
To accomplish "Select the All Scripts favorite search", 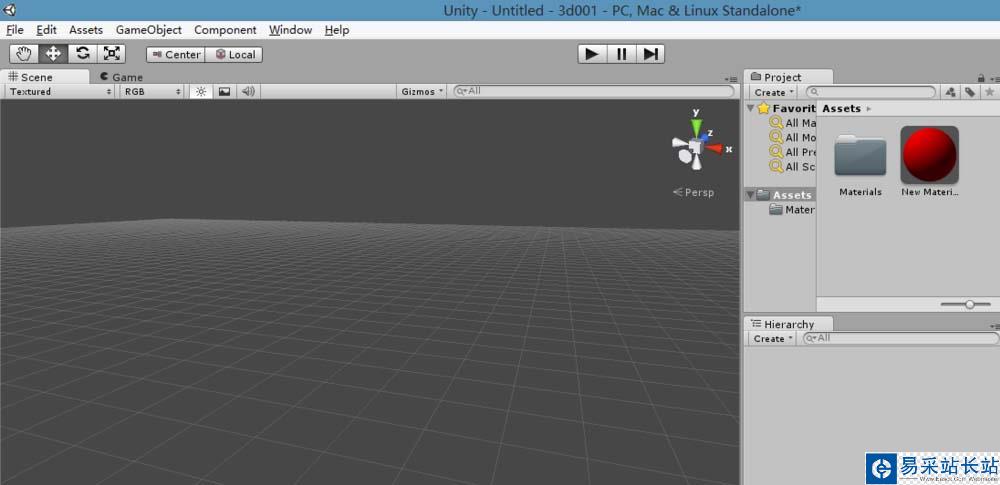I will [x=793, y=167].
